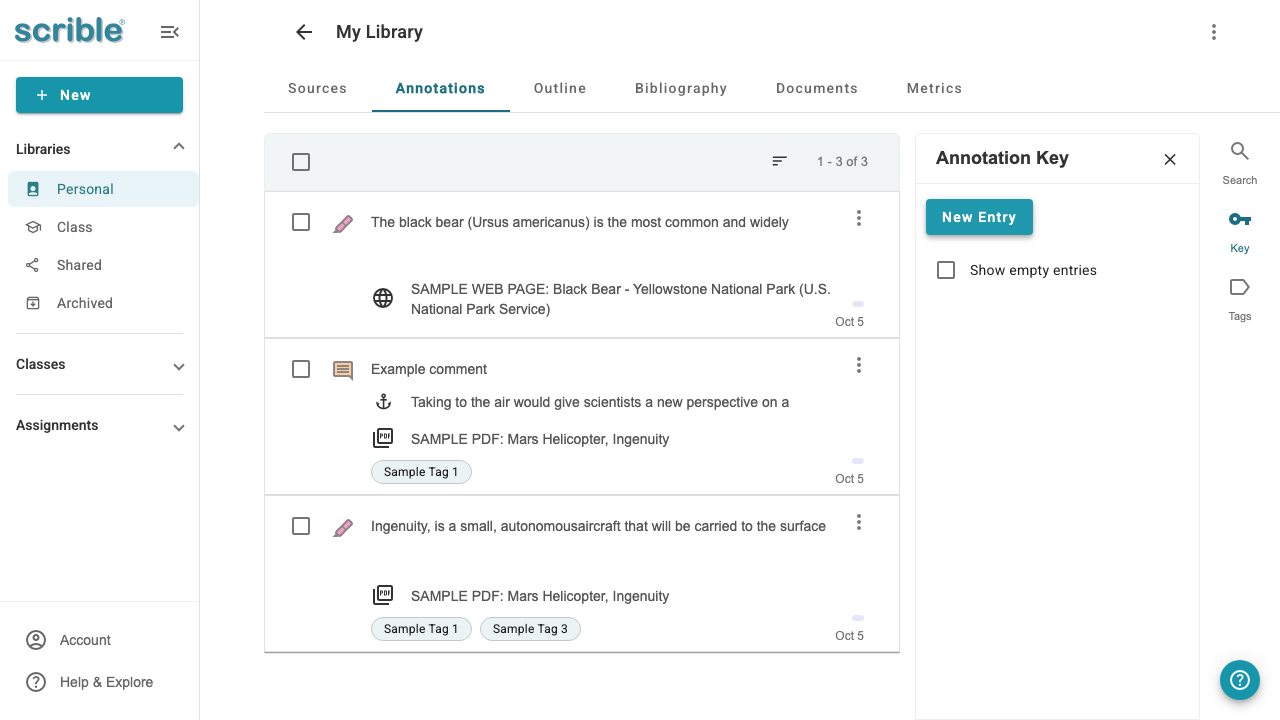Click color marker above Example comment Oct 5

click(858, 461)
